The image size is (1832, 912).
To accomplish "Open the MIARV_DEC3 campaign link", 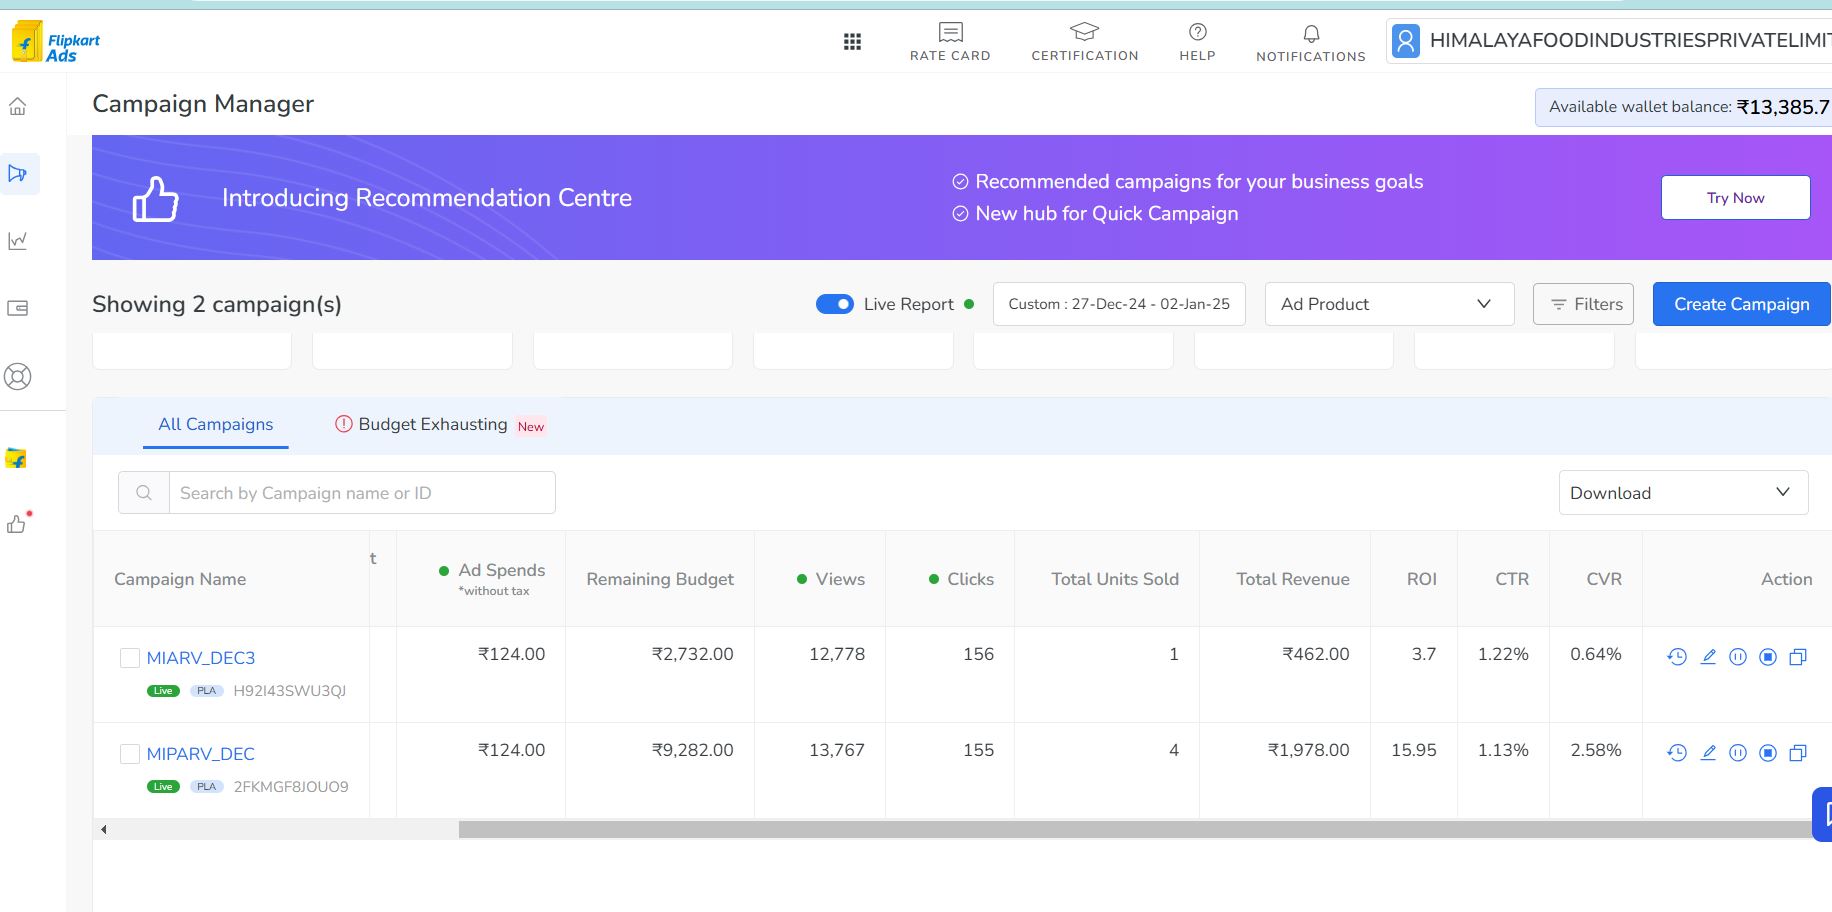I will (x=201, y=658).
